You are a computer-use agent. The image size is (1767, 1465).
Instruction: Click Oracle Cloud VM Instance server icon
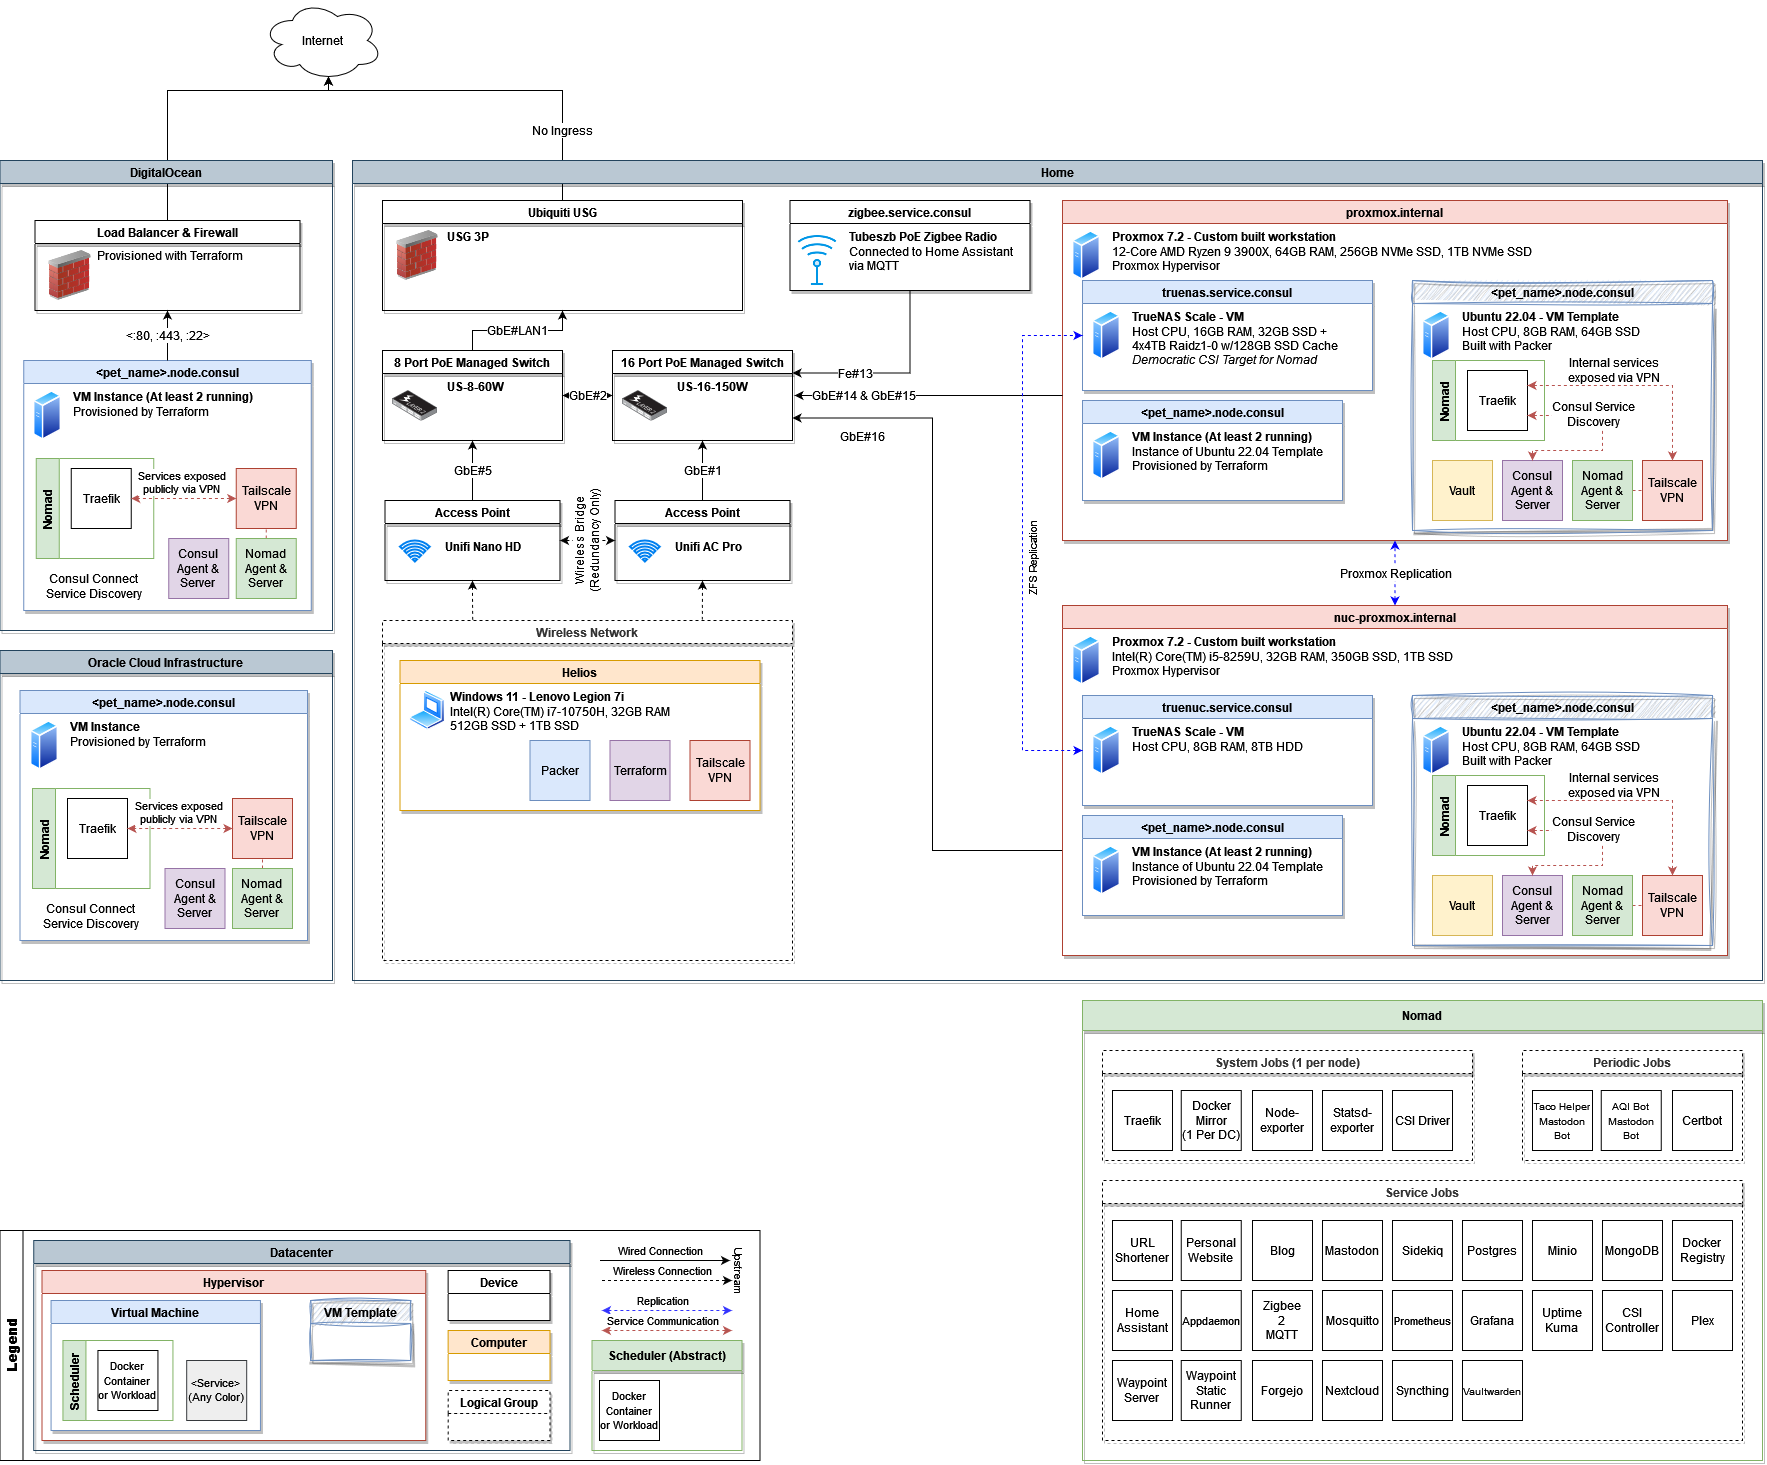44,745
